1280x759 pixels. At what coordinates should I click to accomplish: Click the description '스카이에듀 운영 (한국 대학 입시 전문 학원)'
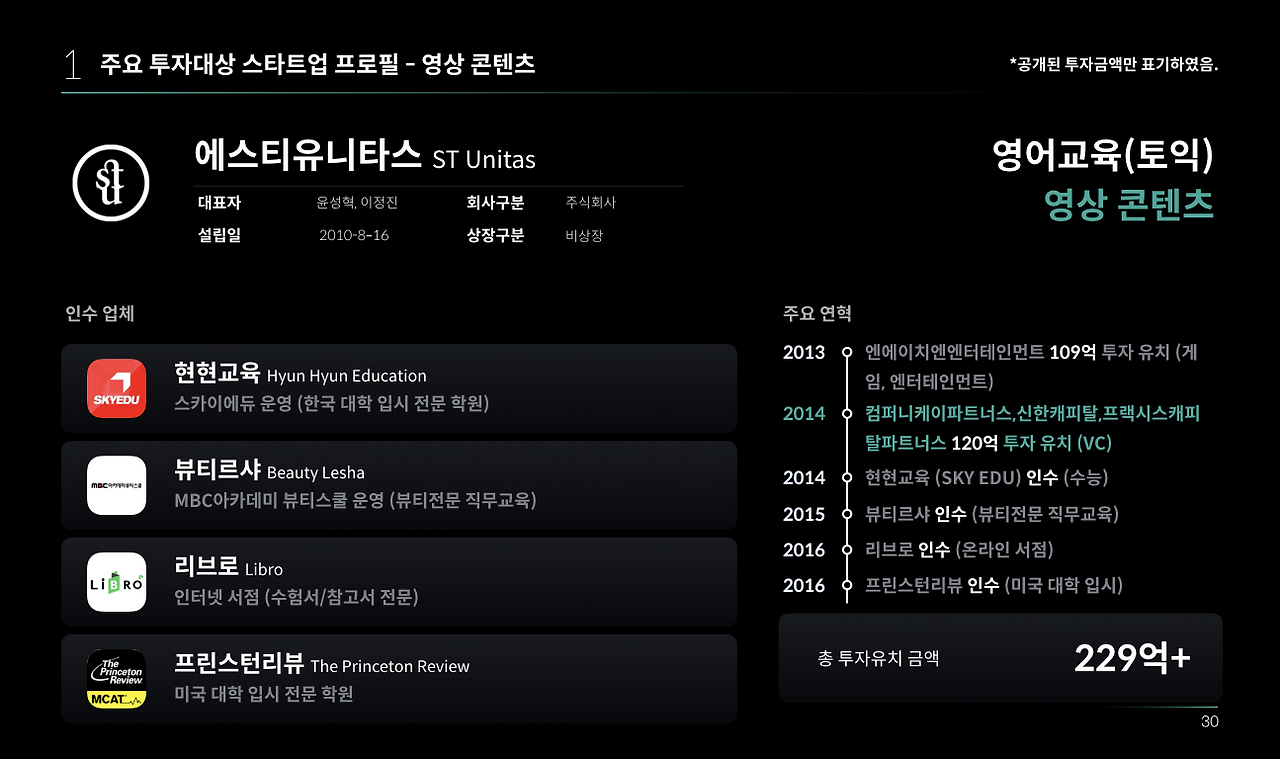(332, 404)
